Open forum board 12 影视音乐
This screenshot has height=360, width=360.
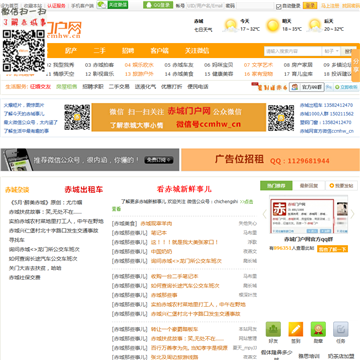pos(99,74)
